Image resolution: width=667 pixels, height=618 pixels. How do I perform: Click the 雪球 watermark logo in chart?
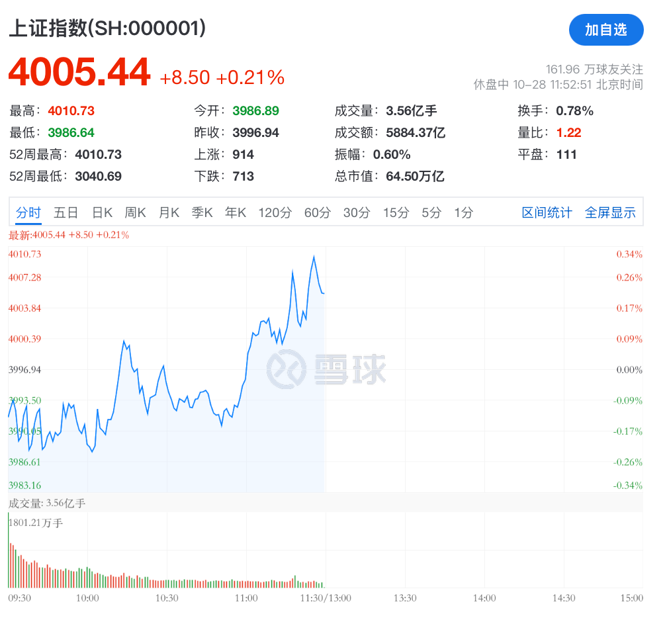325,368
